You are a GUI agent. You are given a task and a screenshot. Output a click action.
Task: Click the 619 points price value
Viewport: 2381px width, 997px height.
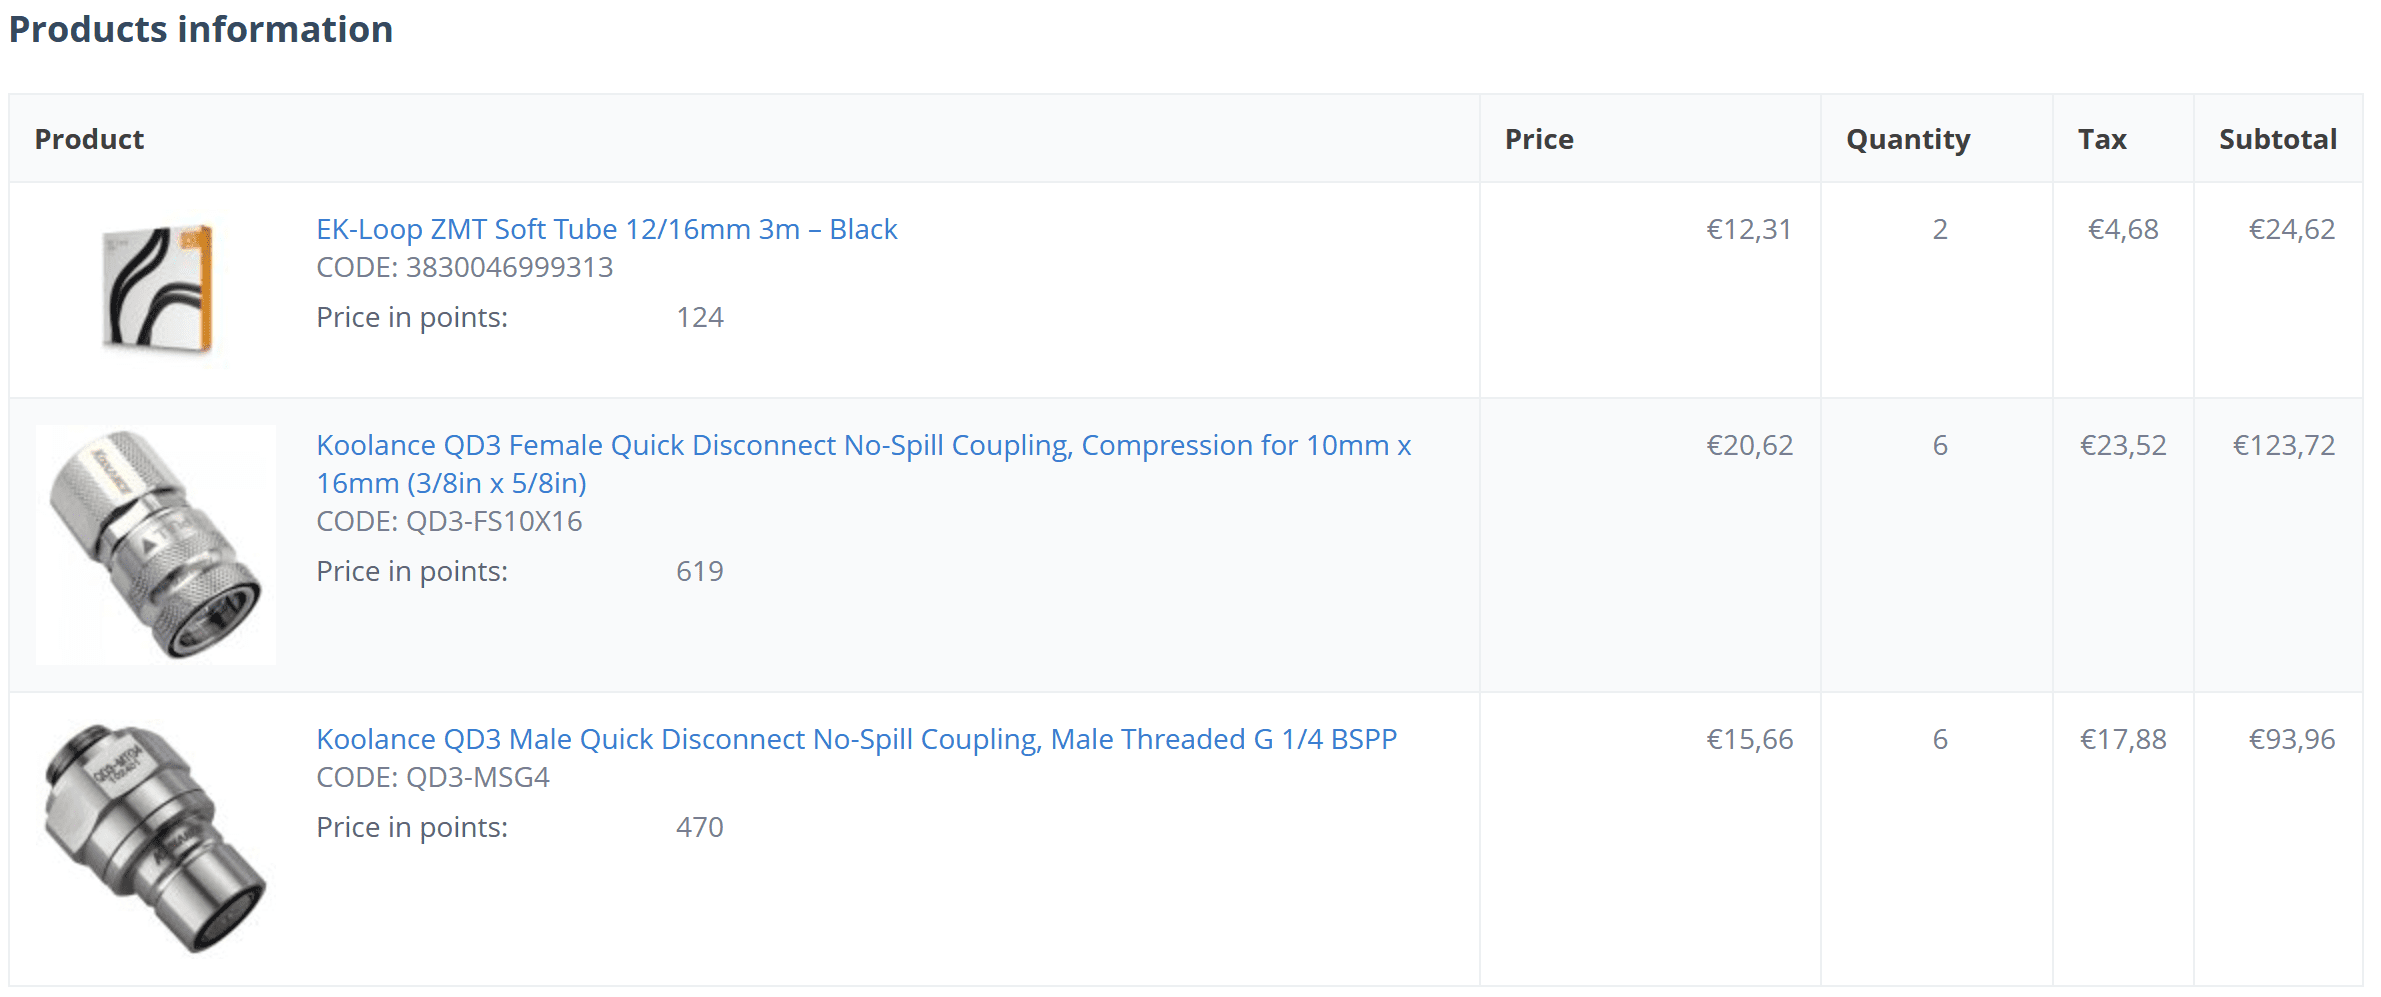pyautogui.click(x=699, y=571)
